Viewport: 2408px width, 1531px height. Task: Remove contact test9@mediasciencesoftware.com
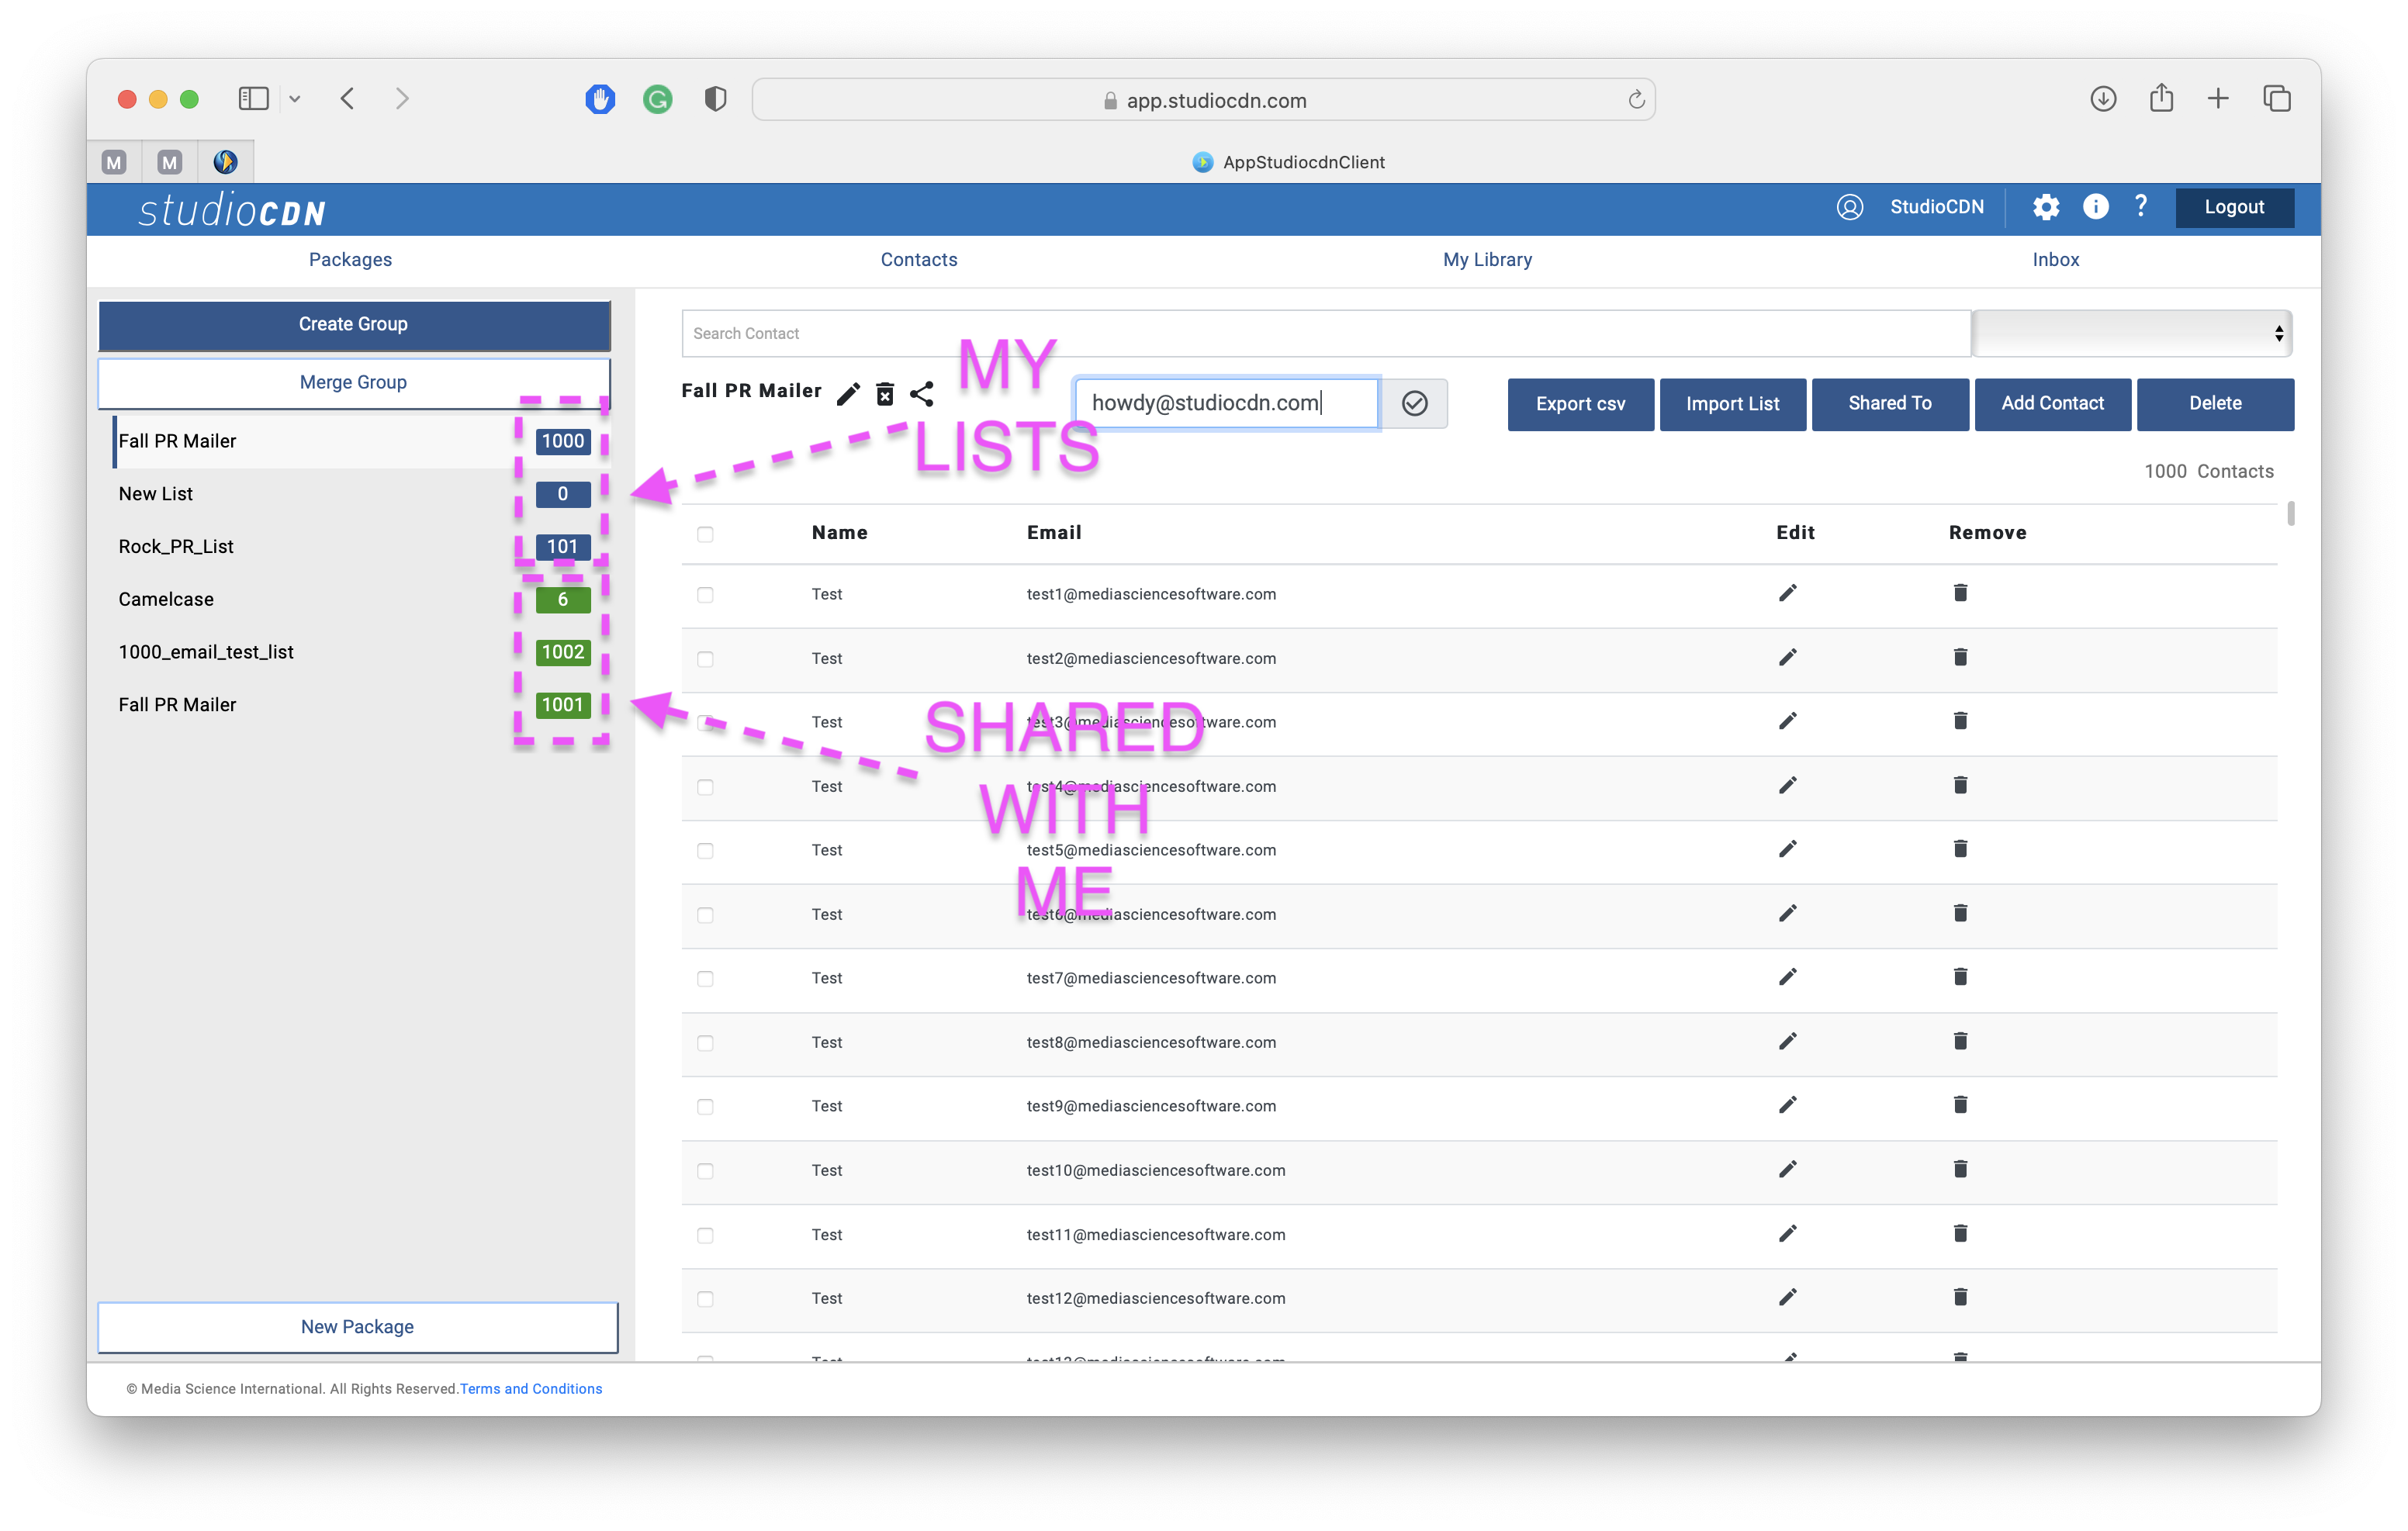[1960, 1106]
